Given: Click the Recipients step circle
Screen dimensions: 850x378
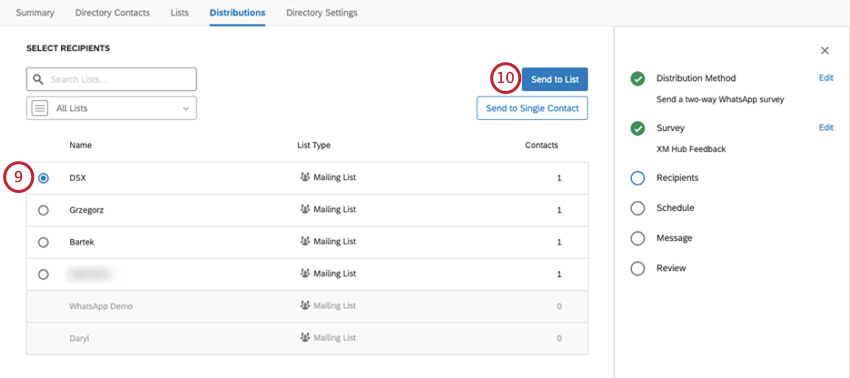Looking at the screenshot, I should point(638,178).
